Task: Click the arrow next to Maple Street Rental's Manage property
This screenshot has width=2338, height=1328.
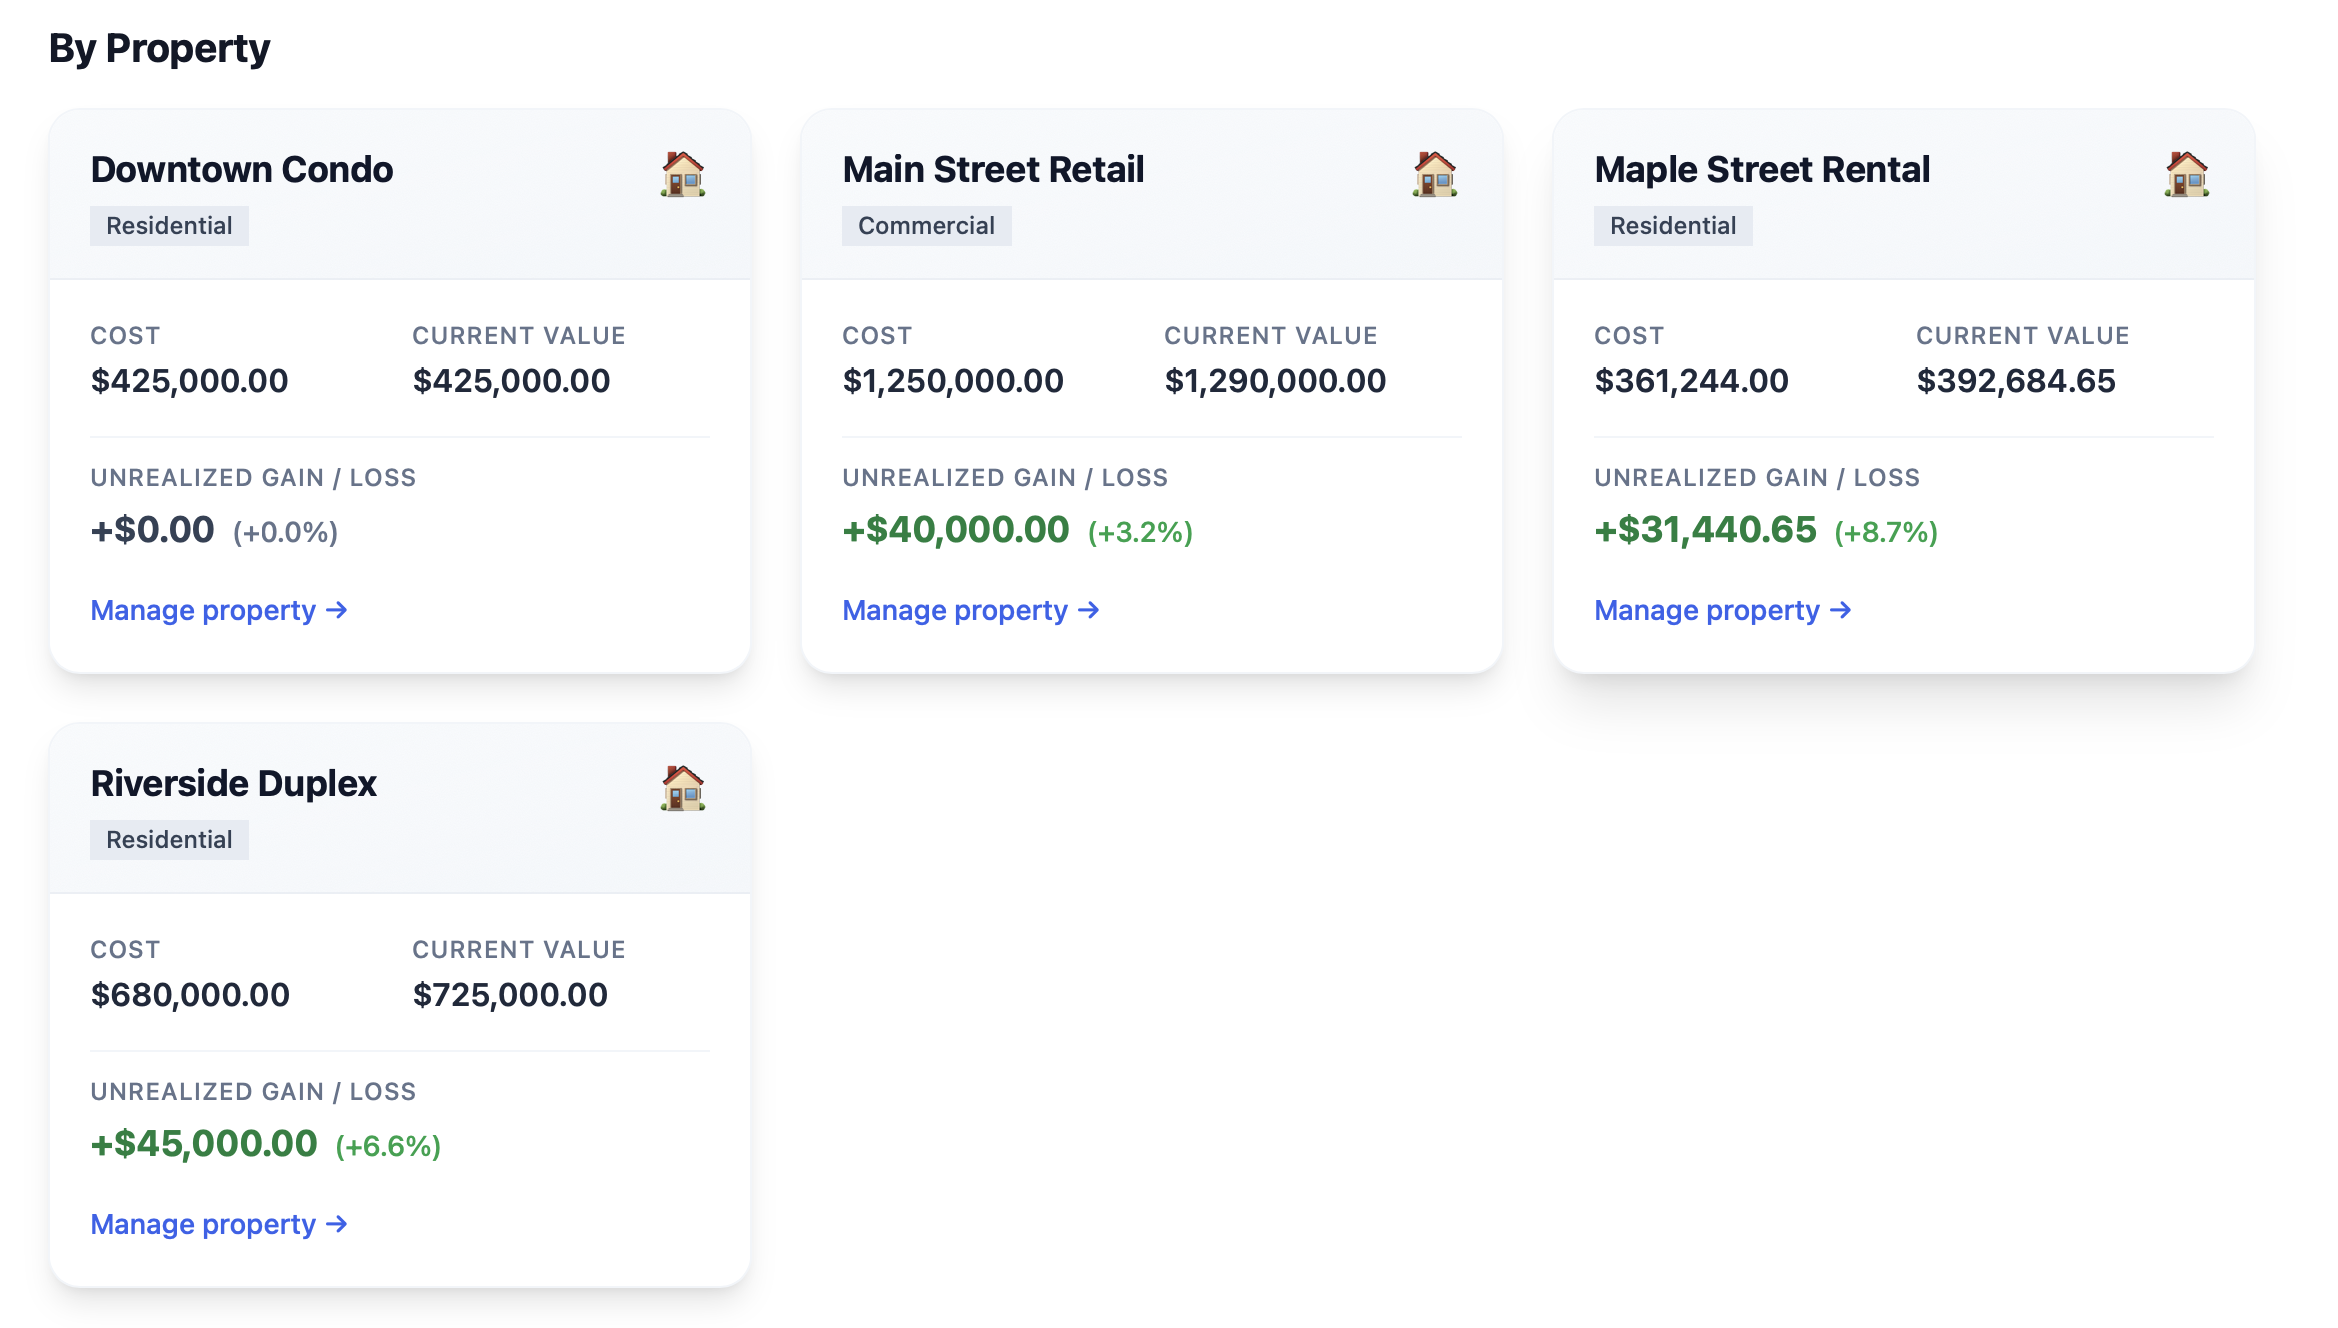Action: coord(1842,610)
